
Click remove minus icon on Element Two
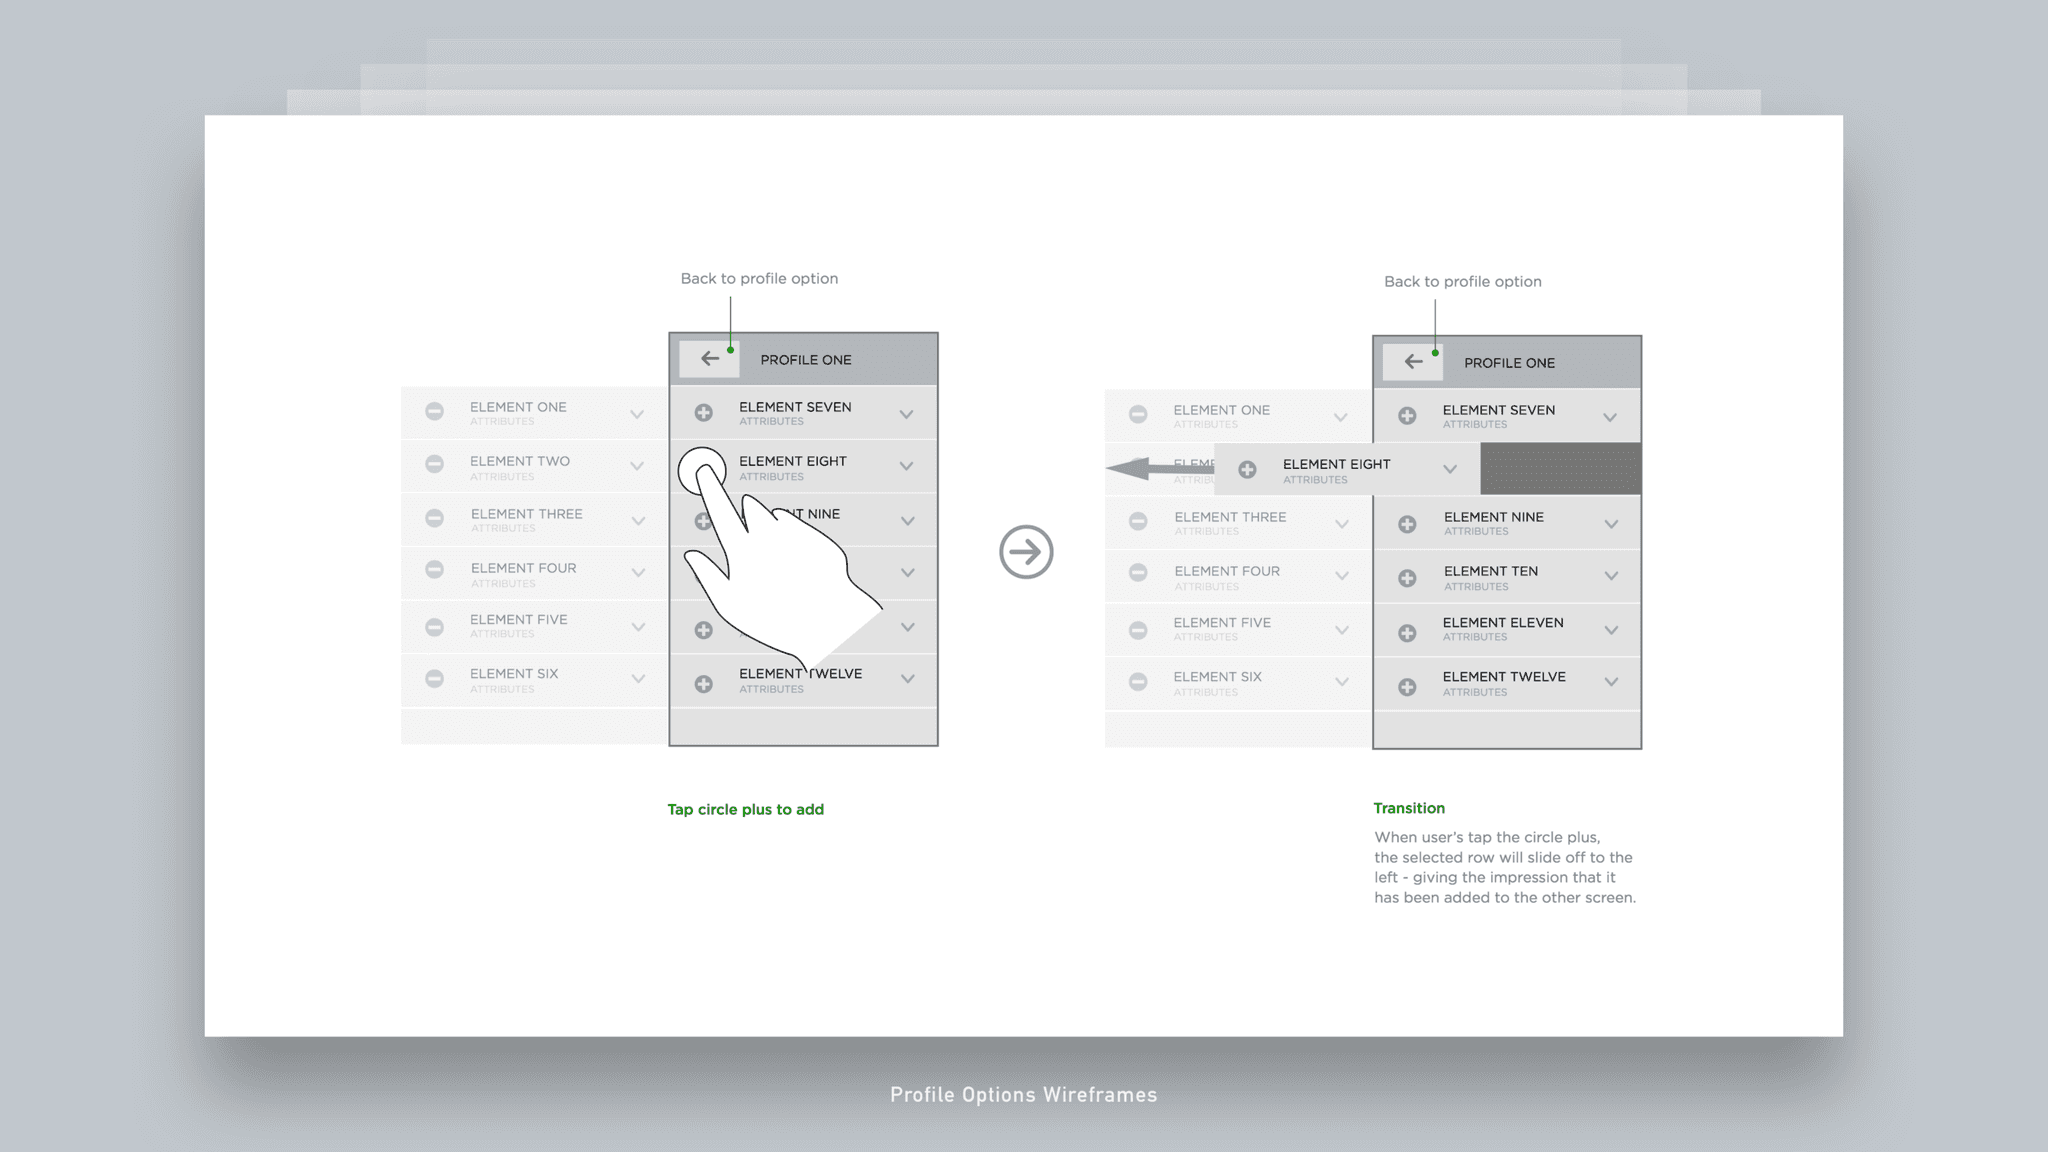[x=435, y=466]
